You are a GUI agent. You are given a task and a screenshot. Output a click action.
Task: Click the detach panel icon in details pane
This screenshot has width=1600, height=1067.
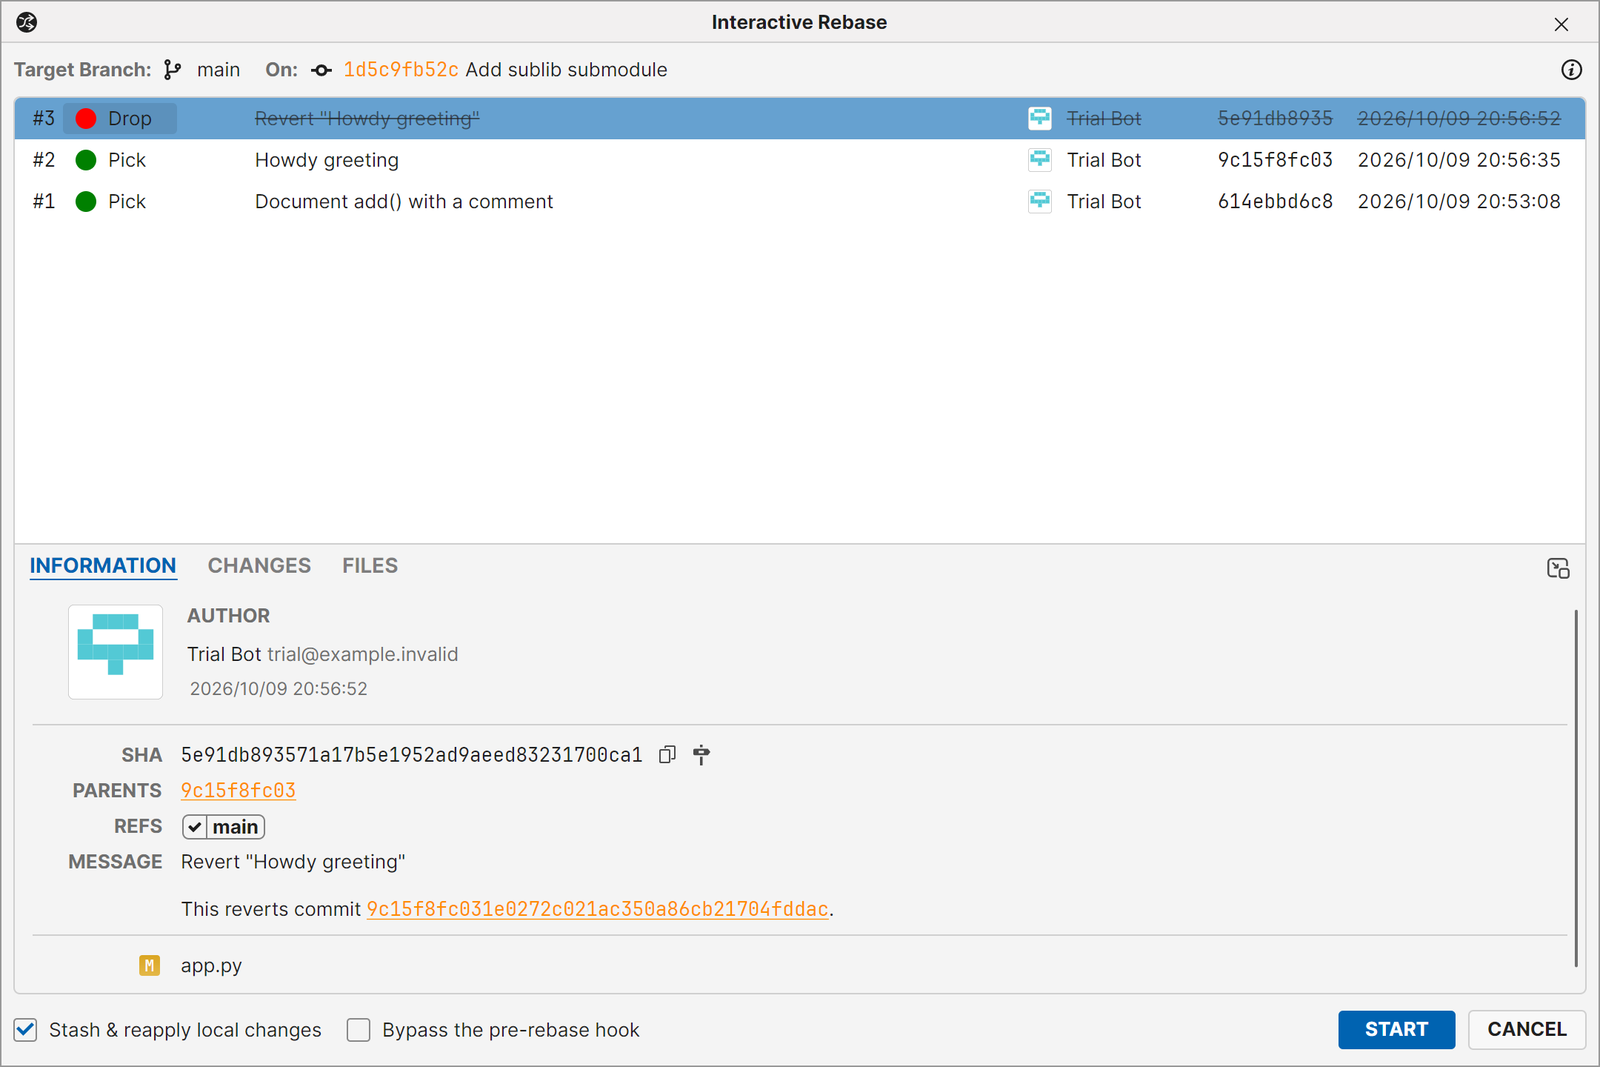(1558, 569)
